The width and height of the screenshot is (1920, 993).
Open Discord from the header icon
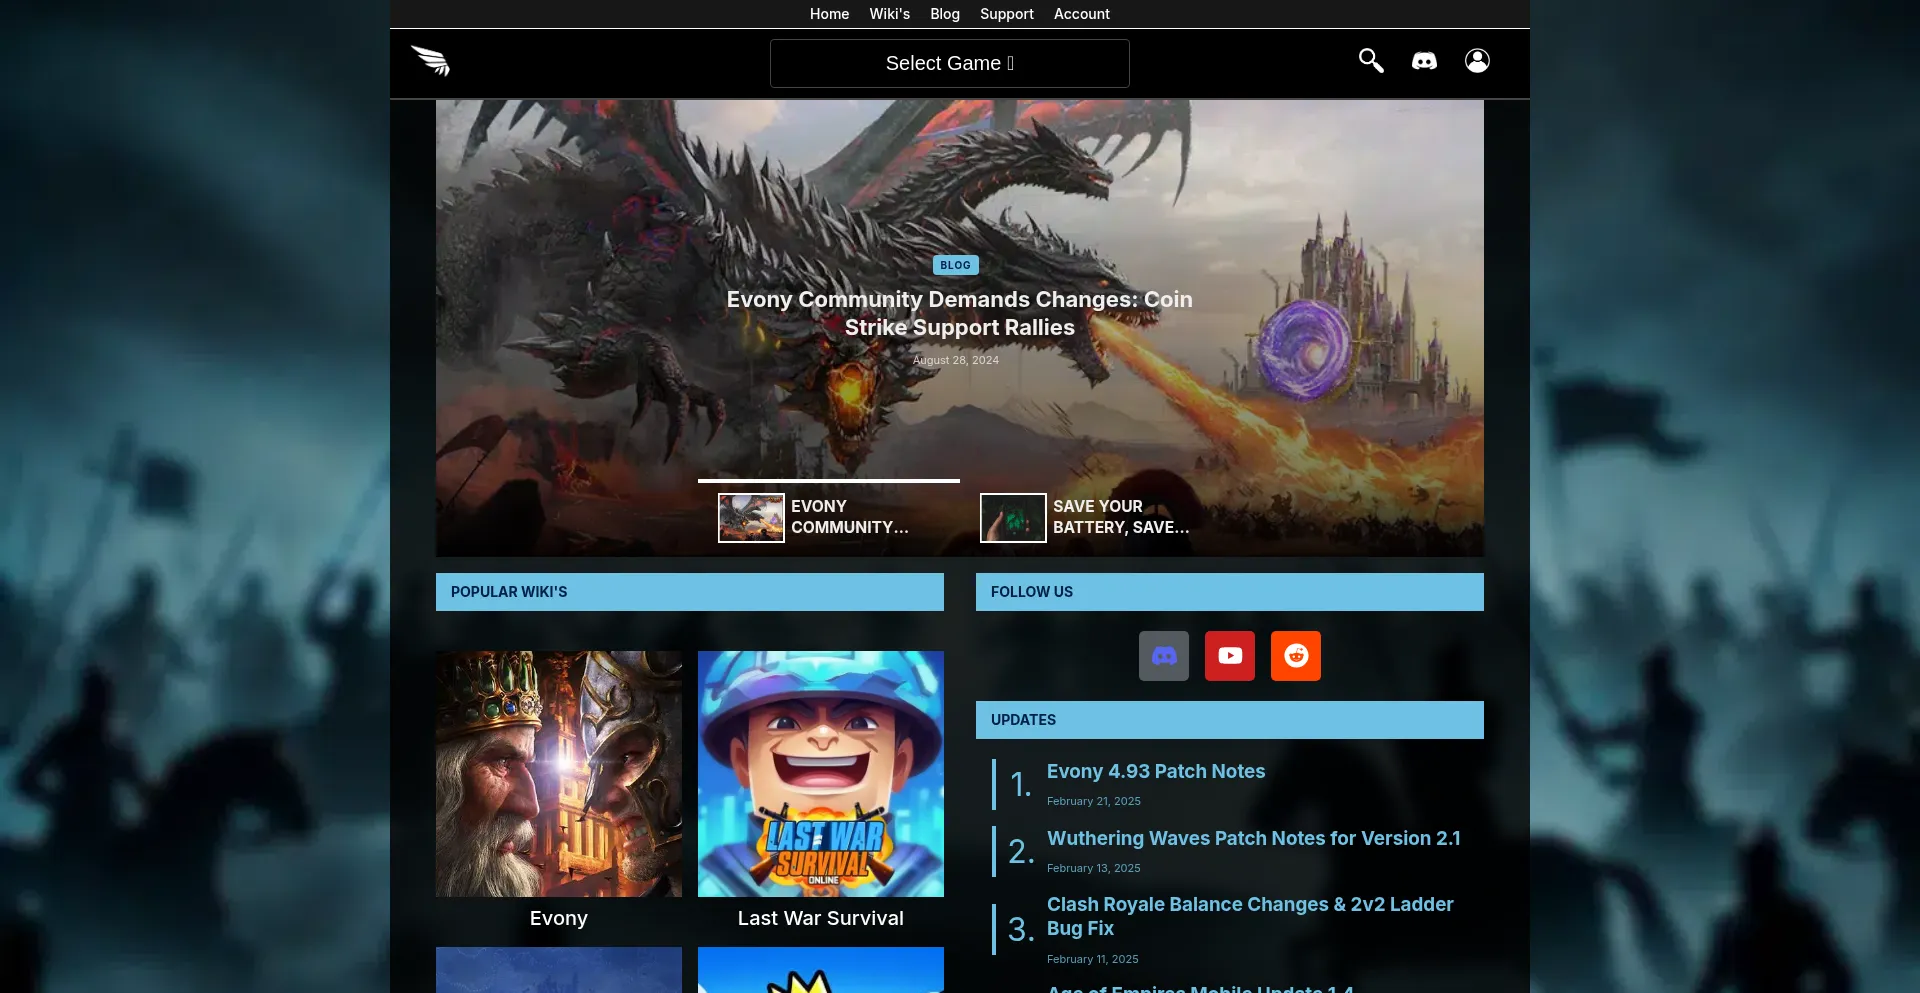(1424, 61)
